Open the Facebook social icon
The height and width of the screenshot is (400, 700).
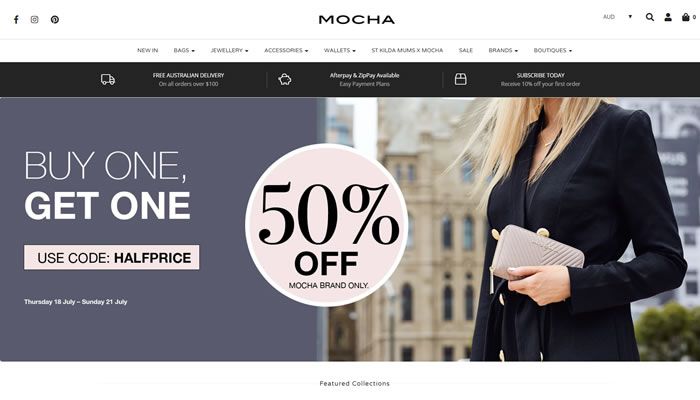click(x=16, y=20)
